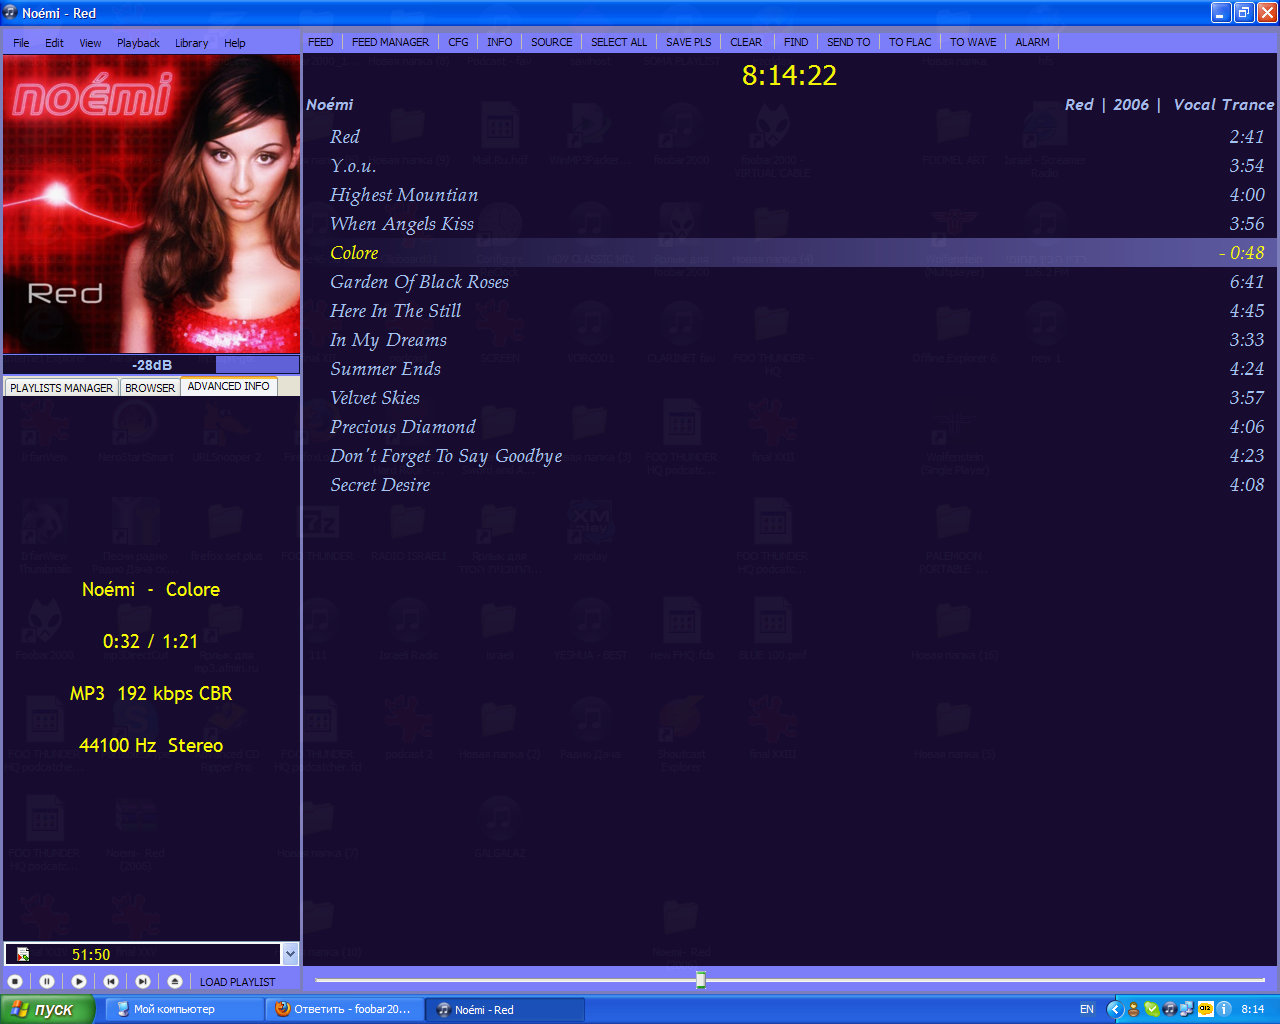Select the playing track "Colore"
The height and width of the screenshot is (1024, 1280).
(x=790, y=253)
